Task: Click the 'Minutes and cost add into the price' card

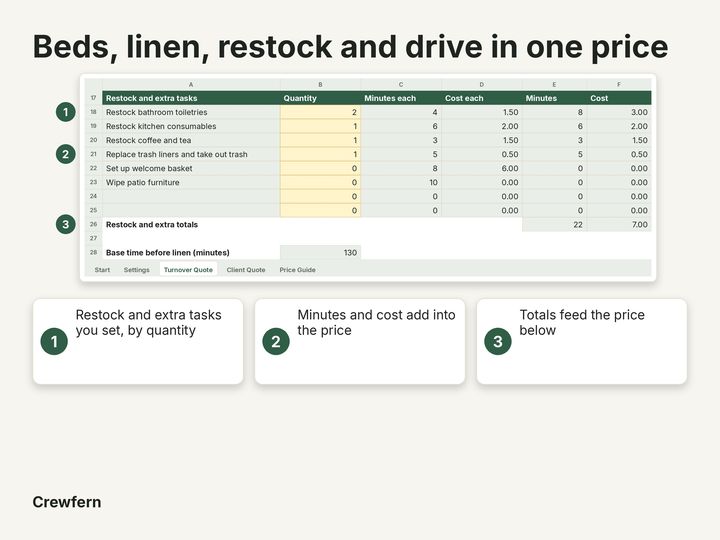Action: [360, 342]
